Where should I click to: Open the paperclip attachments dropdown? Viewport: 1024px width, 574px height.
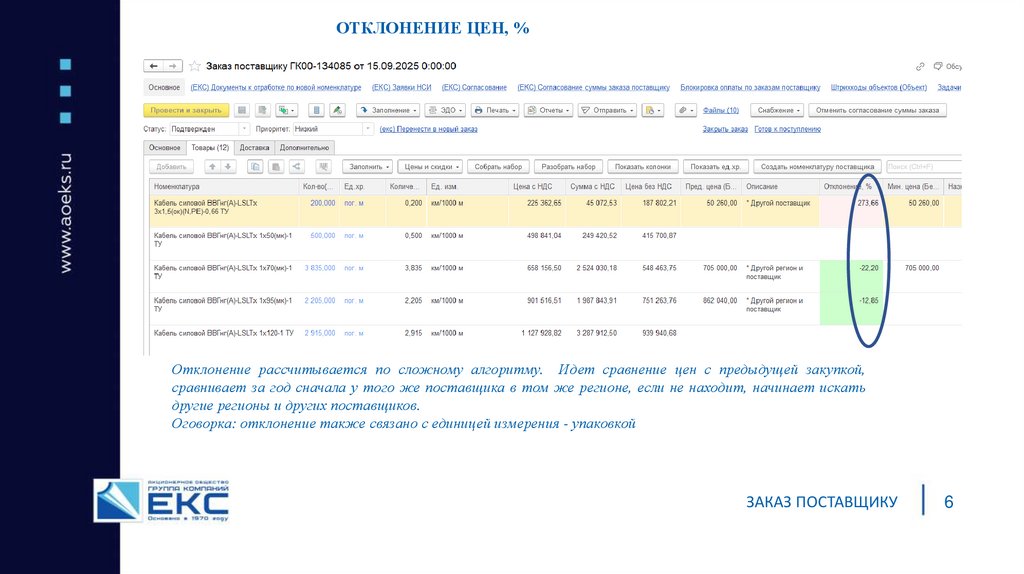pyautogui.click(x=686, y=110)
